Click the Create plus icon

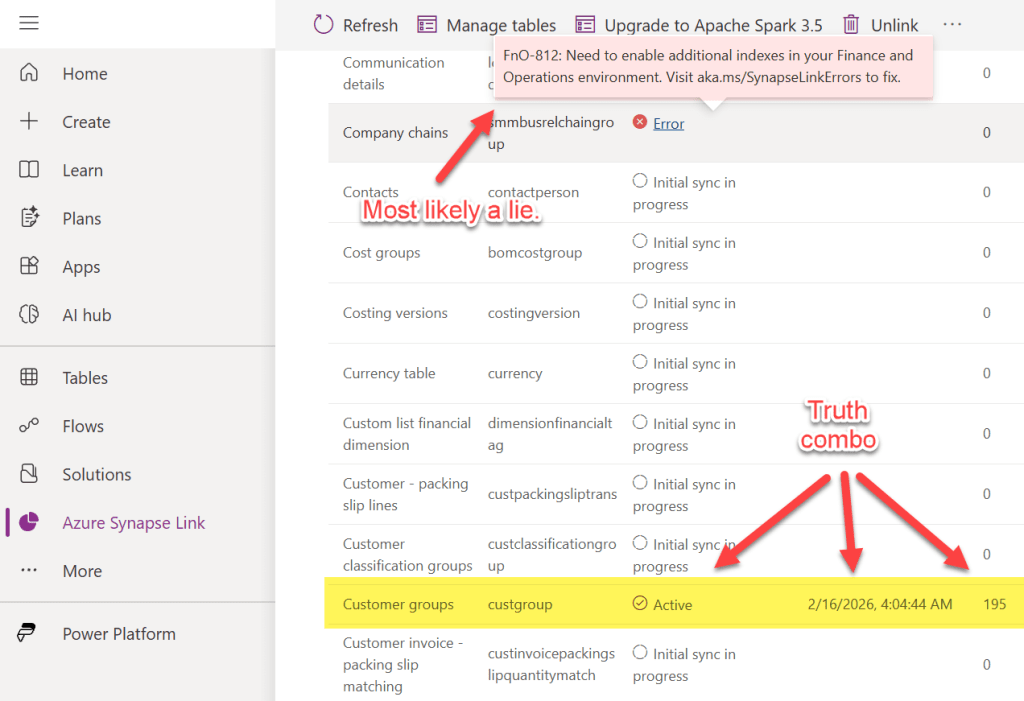pos(29,122)
